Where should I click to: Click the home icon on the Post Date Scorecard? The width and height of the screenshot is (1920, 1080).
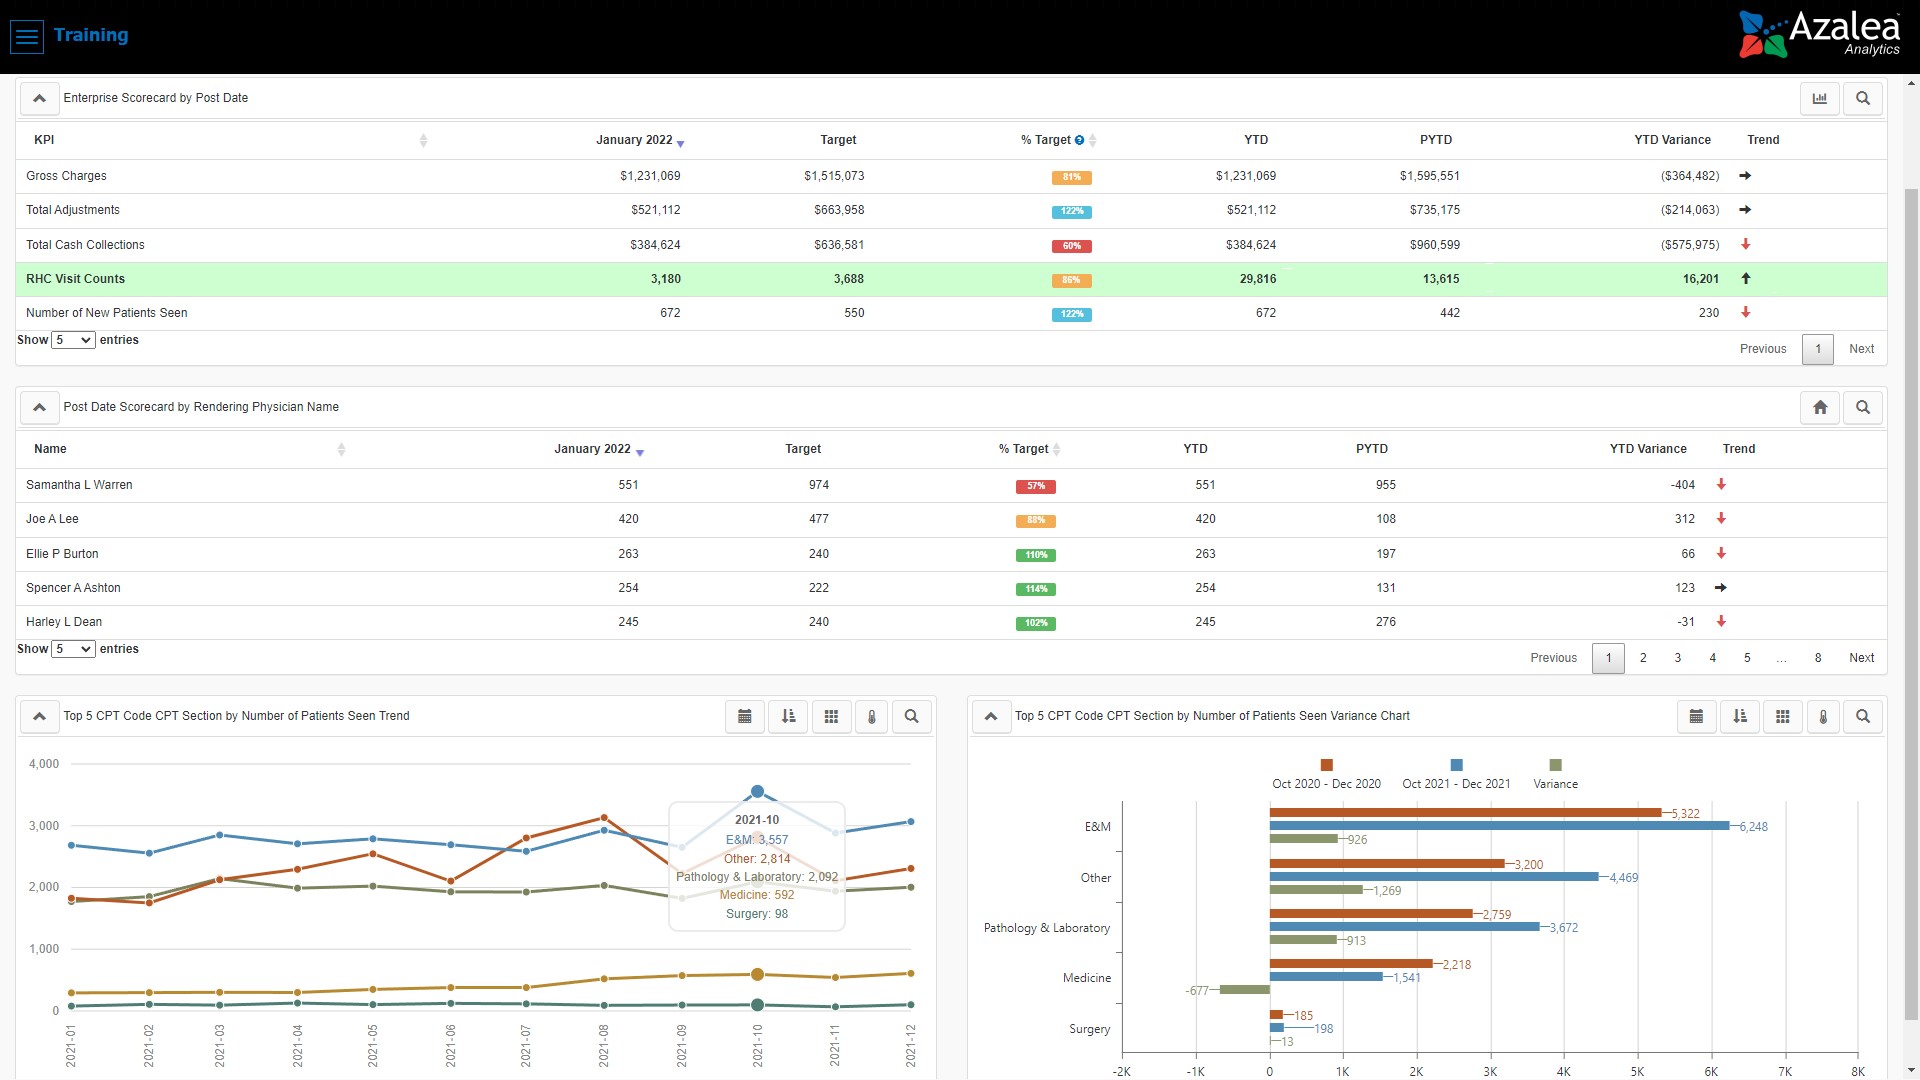pyautogui.click(x=1820, y=407)
